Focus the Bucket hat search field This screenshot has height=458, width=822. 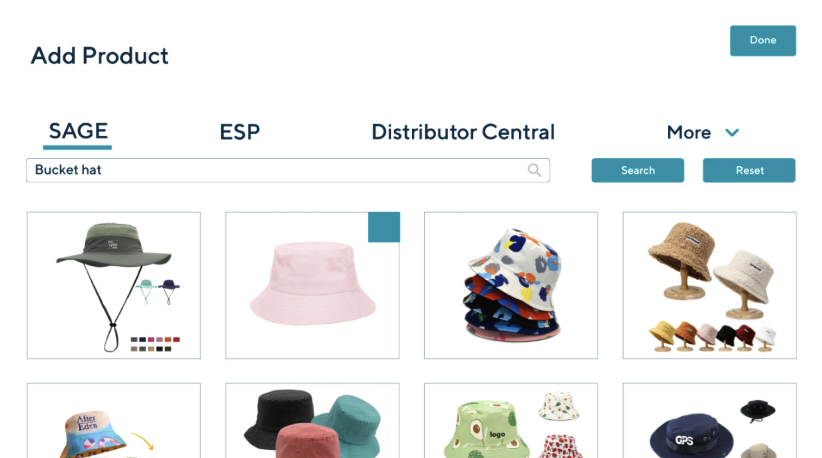[x=288, y=170]
